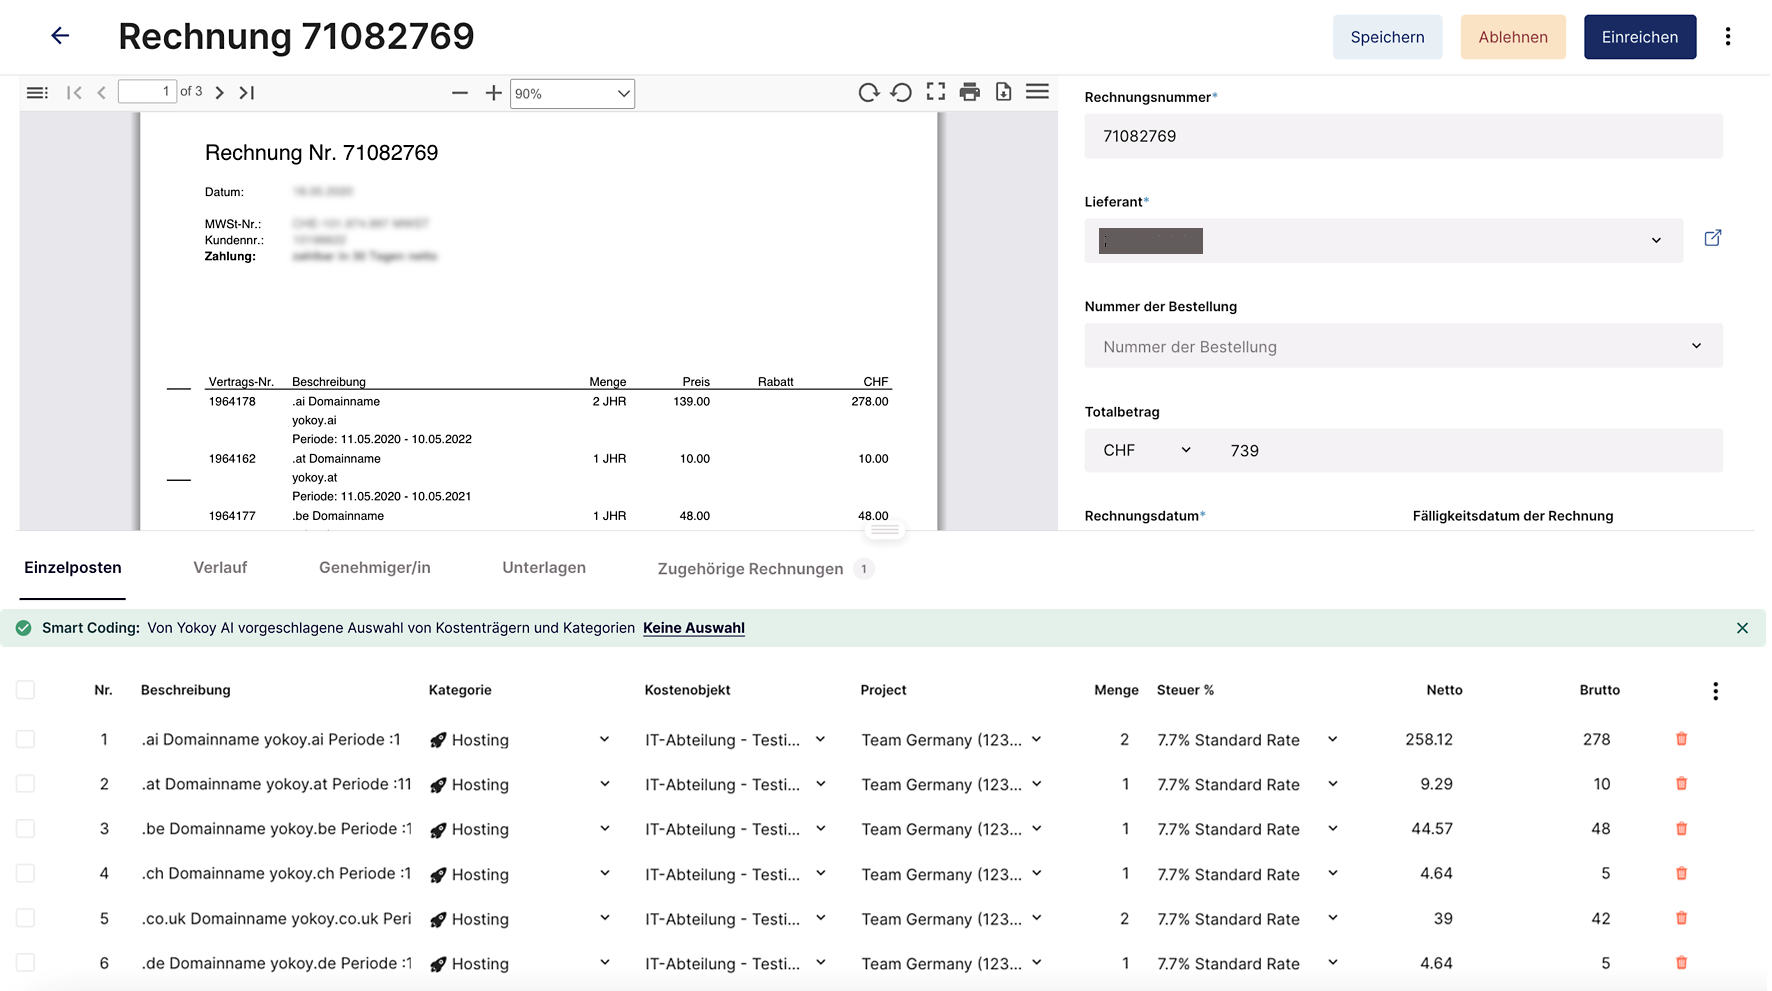1772x991 pixels.
Task: Zoom in the PDF with plus icon
Action: click(x=493, y=93)
